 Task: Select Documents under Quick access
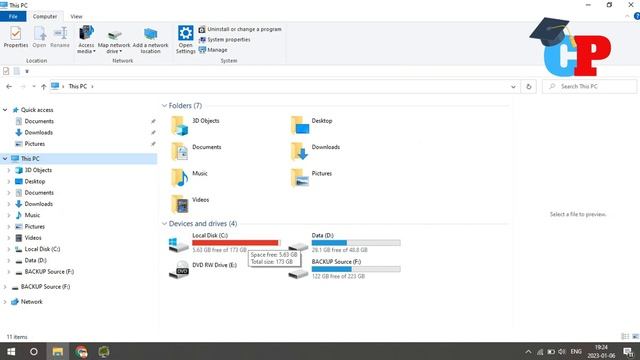[39, 121]
